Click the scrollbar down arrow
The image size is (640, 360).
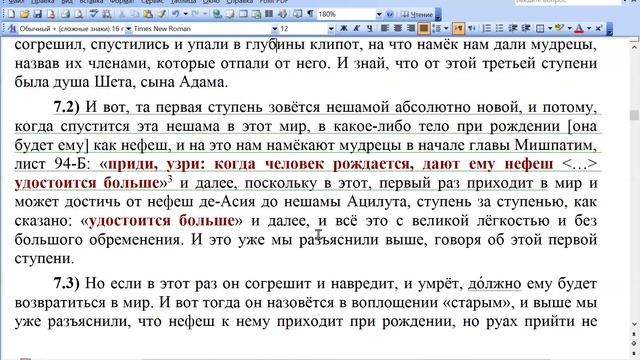(634, 324)
